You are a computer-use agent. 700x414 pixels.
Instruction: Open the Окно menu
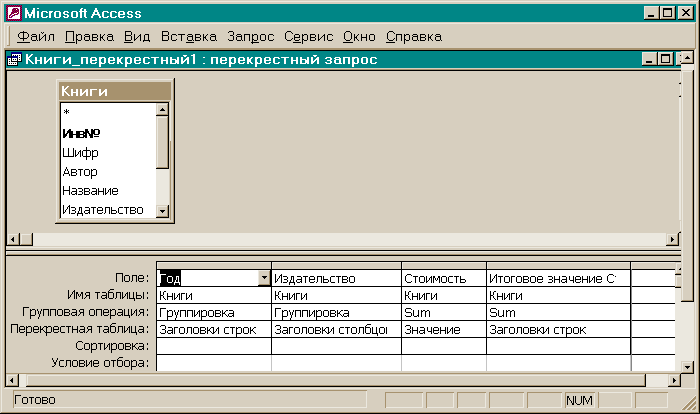[x=359, y=37]
